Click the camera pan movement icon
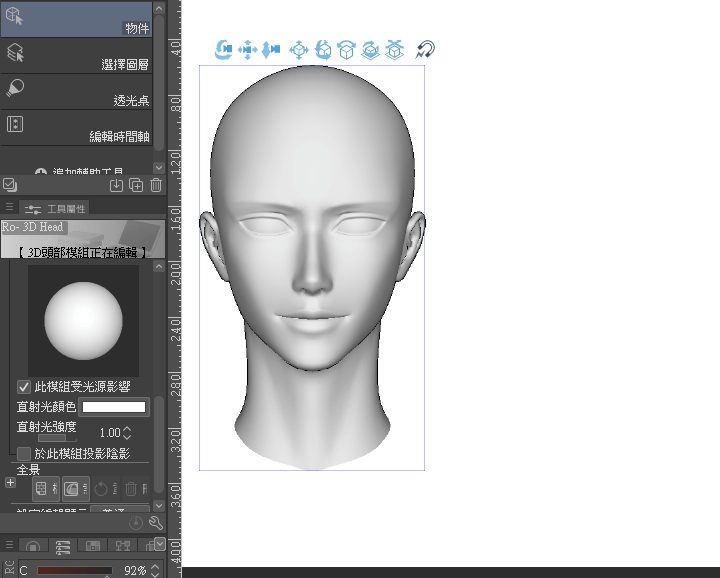Viewport: 720px width, 578px height. point(247,49)
